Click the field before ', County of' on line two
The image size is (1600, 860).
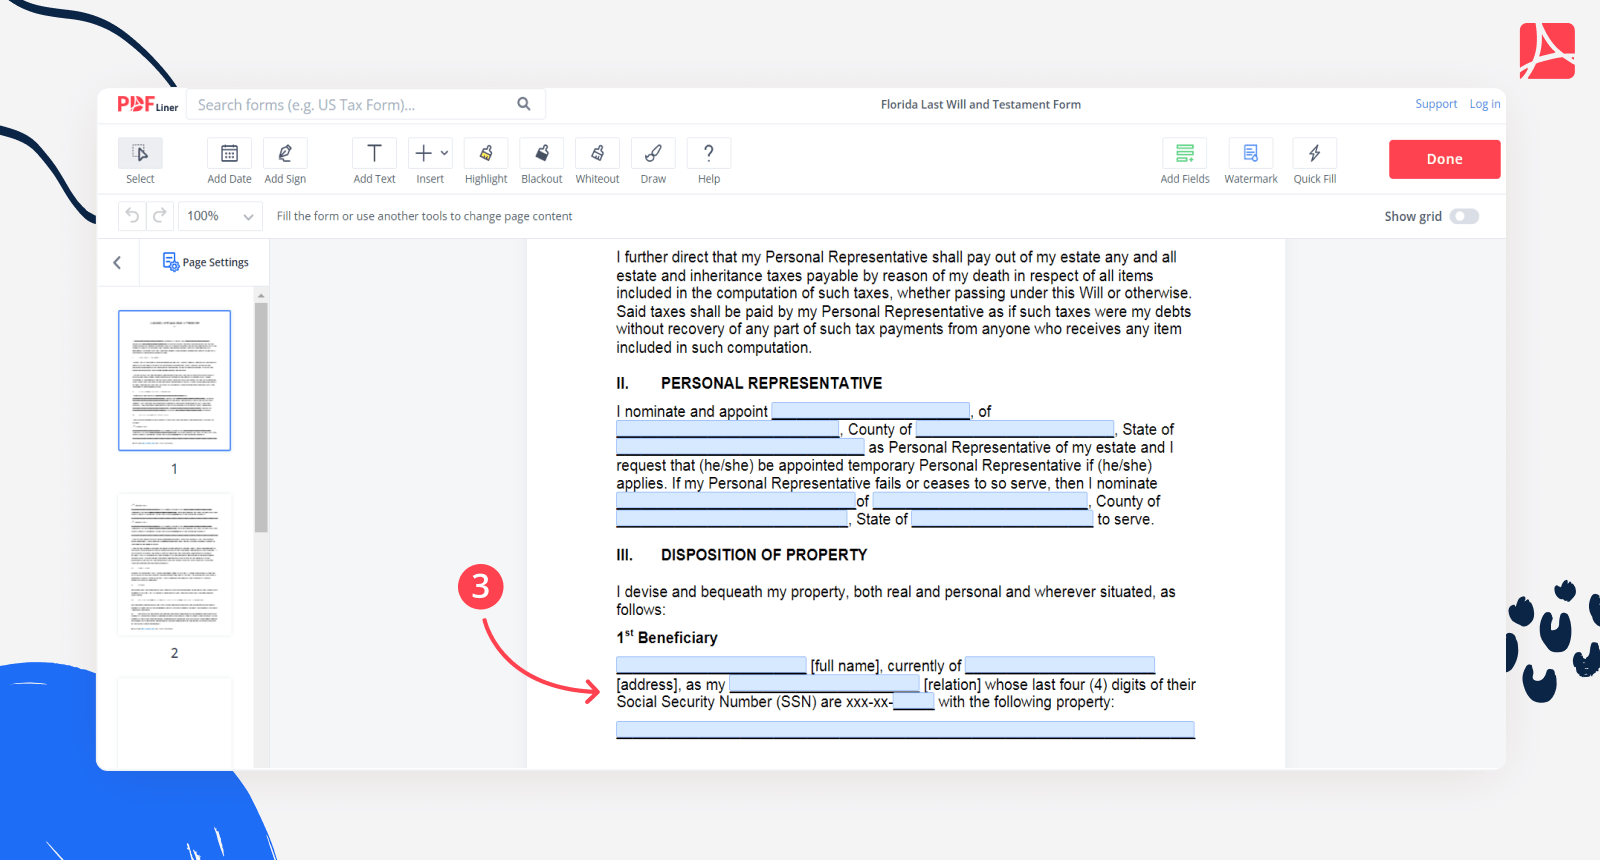728,429
